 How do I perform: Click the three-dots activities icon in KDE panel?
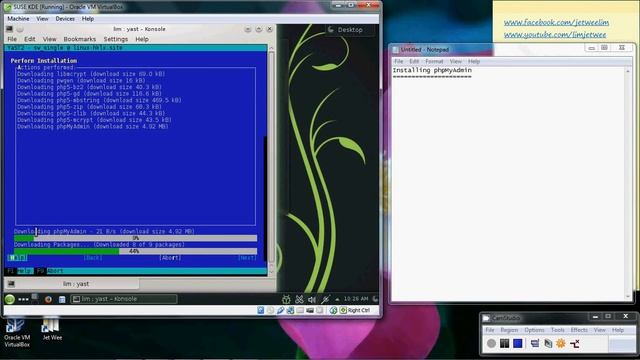point(23,299)
